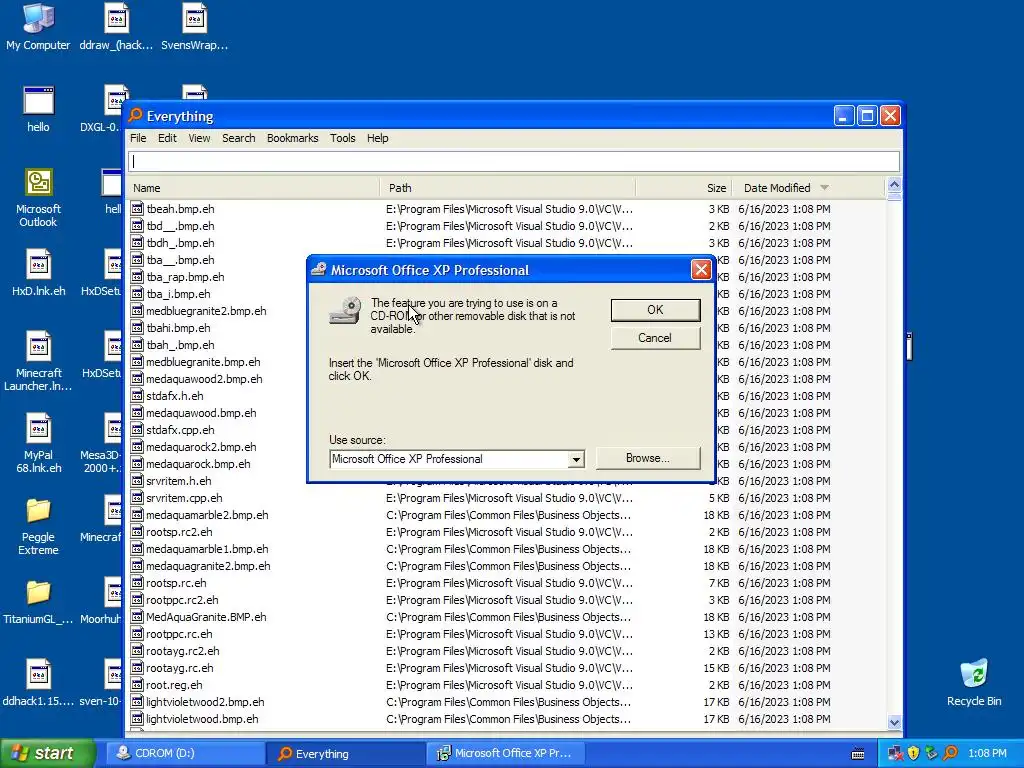Cancel the Office XP disk prompt
Viewport: 1024px width, 768px height.
point(655,338)
